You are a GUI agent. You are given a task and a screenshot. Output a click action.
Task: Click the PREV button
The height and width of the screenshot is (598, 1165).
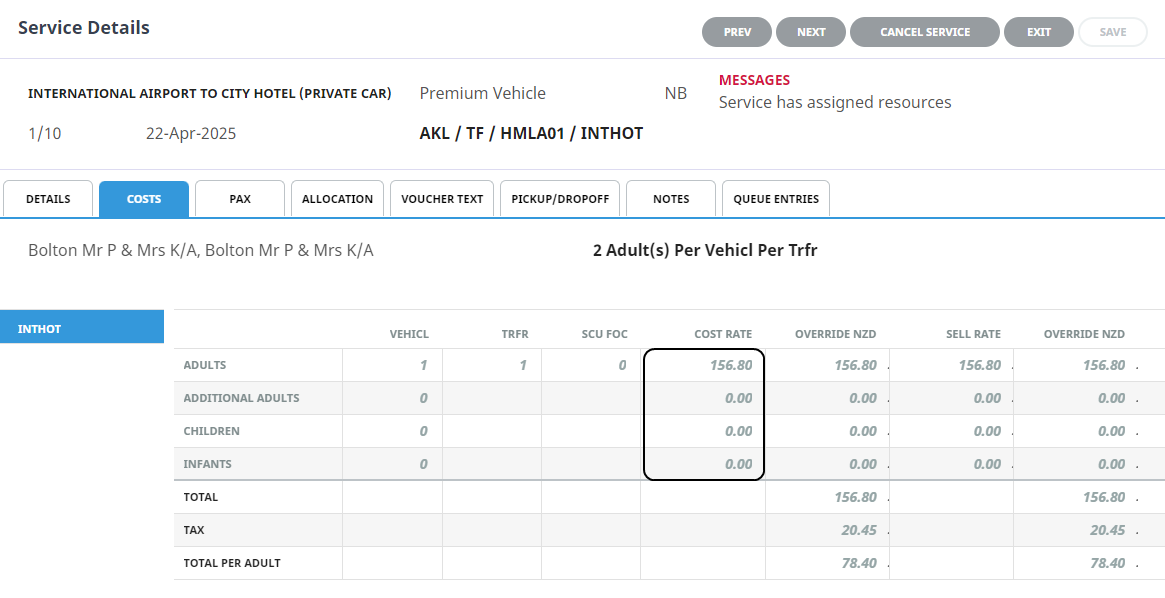point(737,32)
